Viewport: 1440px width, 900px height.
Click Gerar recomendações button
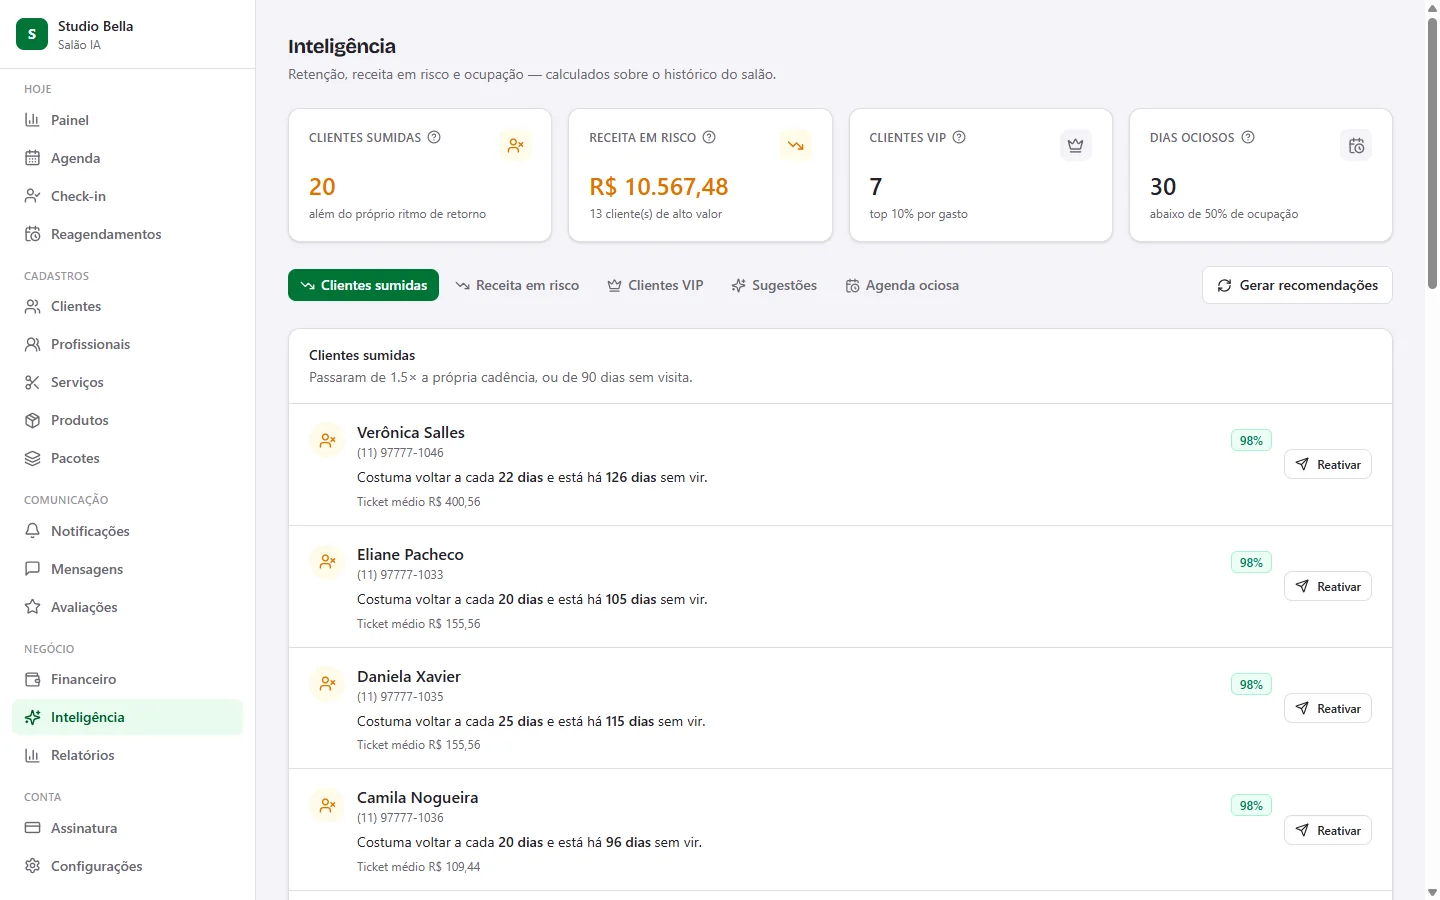coord(1297,285)
